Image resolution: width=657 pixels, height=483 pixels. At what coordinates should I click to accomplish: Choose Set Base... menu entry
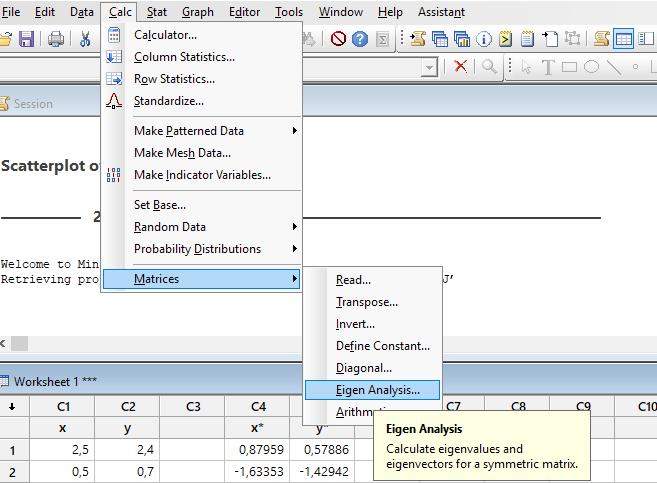click(x=202, y=205)
